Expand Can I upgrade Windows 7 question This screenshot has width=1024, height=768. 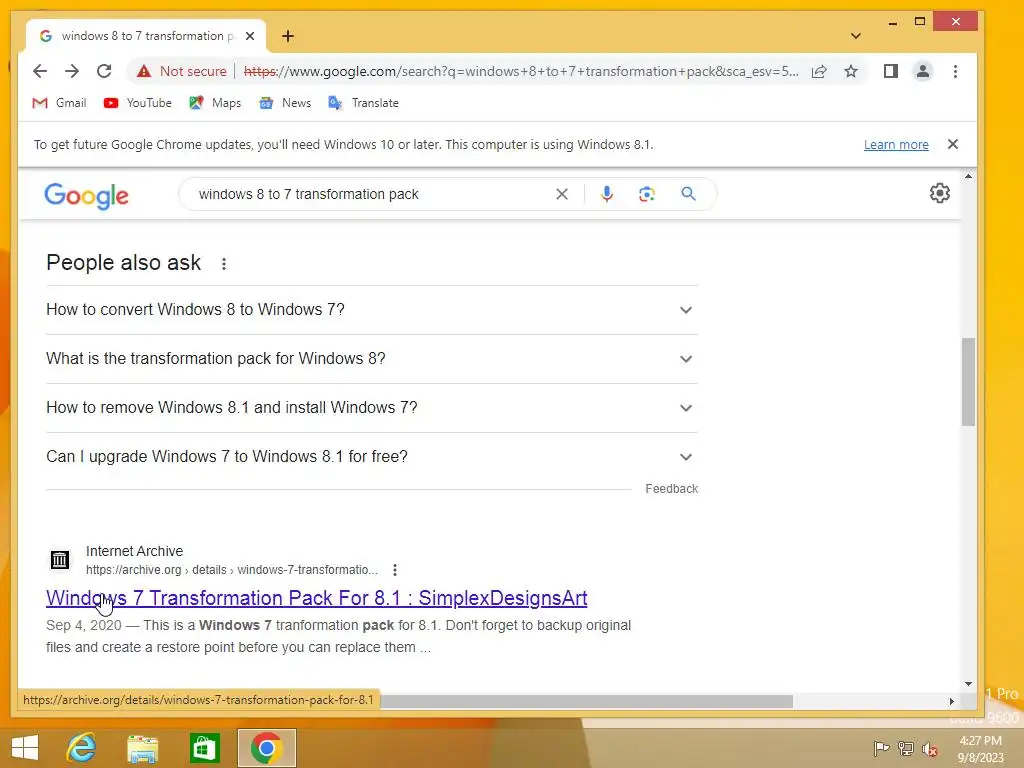pos(372,456)
